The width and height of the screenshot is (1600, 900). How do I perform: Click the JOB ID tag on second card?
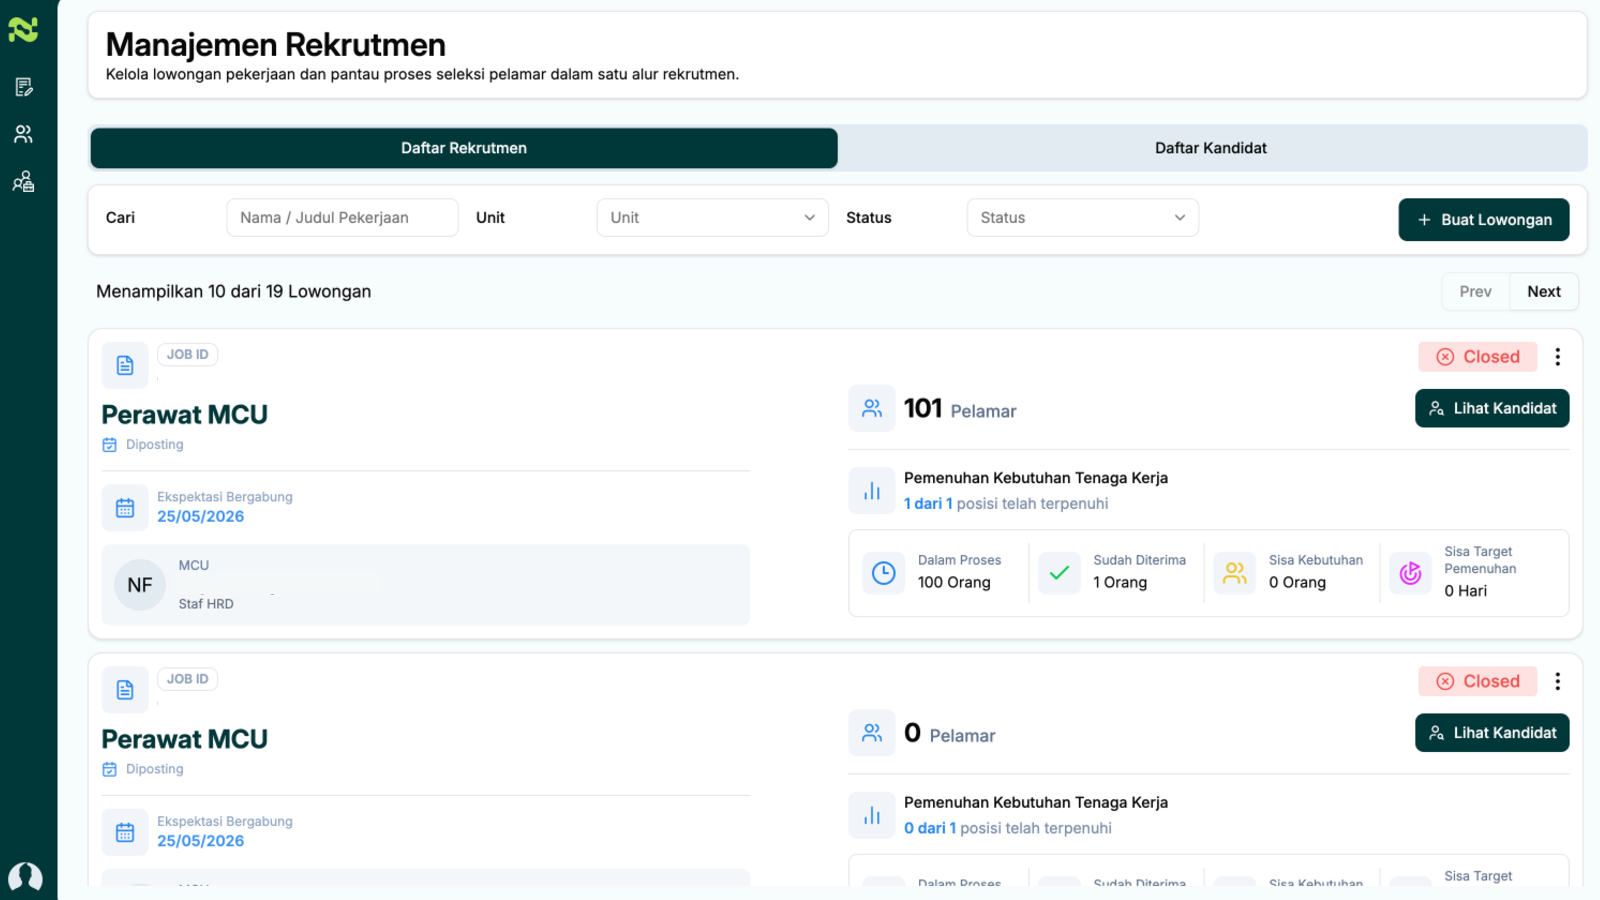coord(188,679)
